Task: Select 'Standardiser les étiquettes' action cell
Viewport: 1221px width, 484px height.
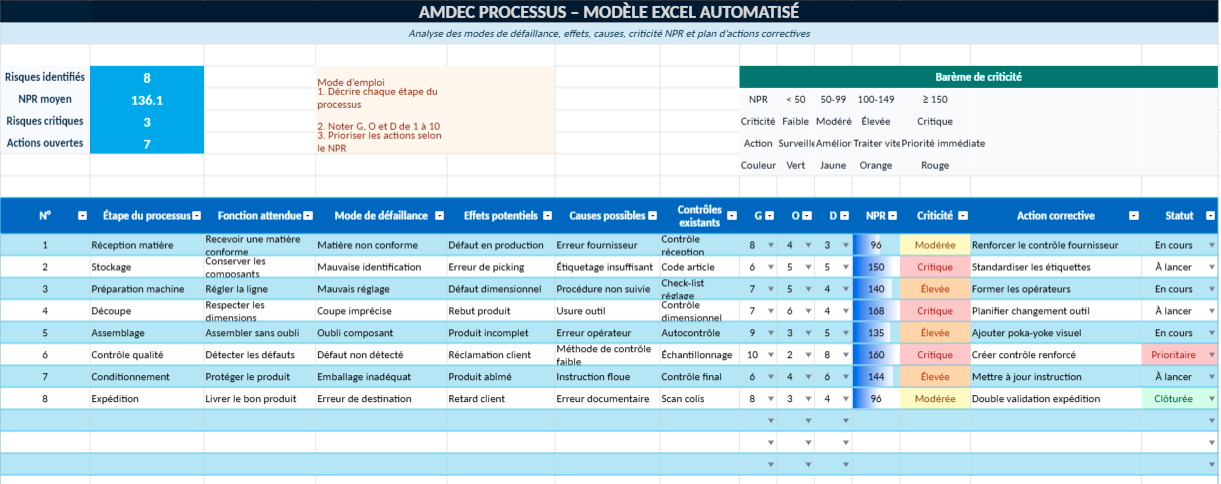Action: pos(1055,267)
